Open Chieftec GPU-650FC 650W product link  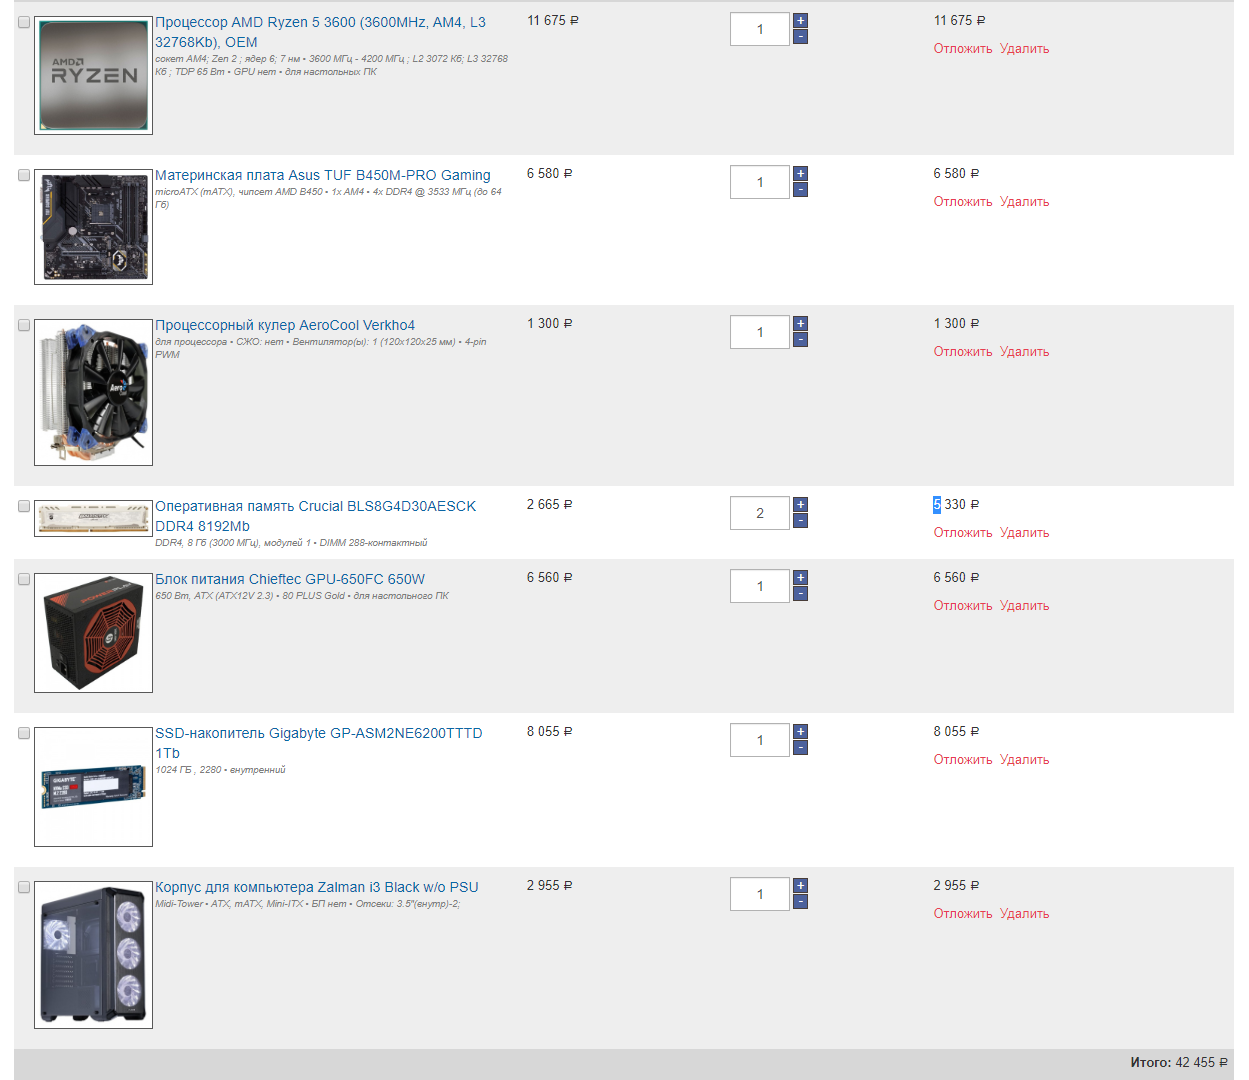point(290,579)
